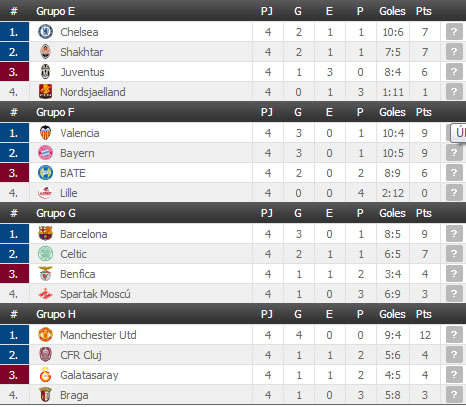
Task: Select the Grupo H header title
Action: (x=56, y=314)
